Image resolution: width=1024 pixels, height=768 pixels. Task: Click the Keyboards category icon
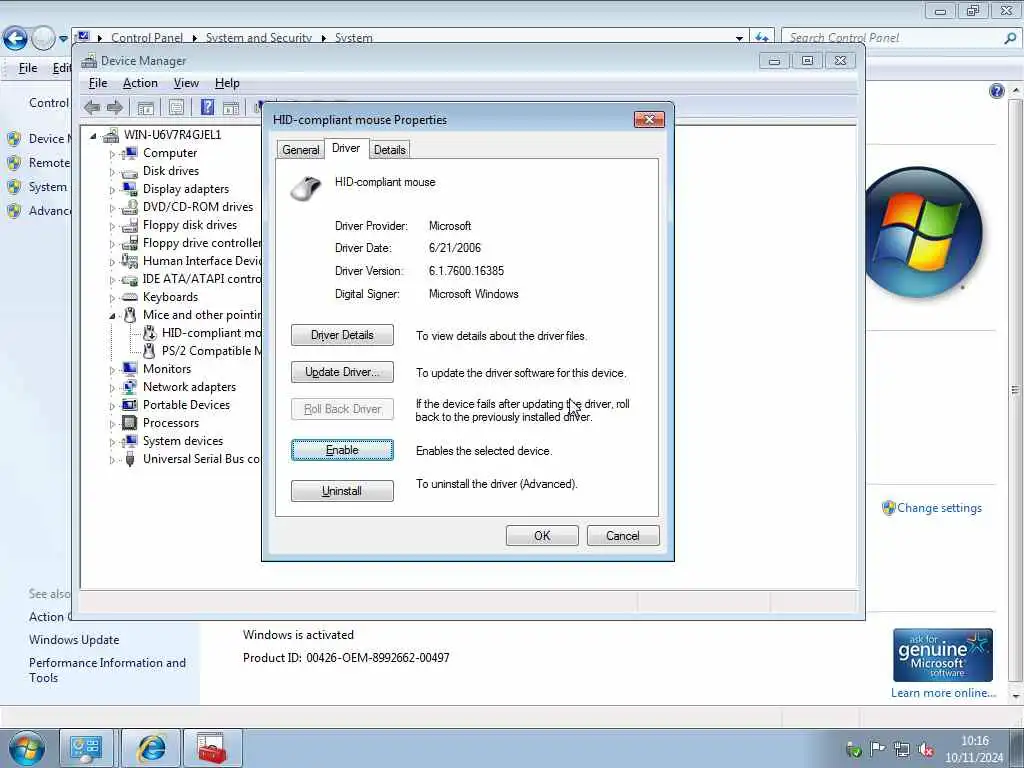tap(130, 297)
